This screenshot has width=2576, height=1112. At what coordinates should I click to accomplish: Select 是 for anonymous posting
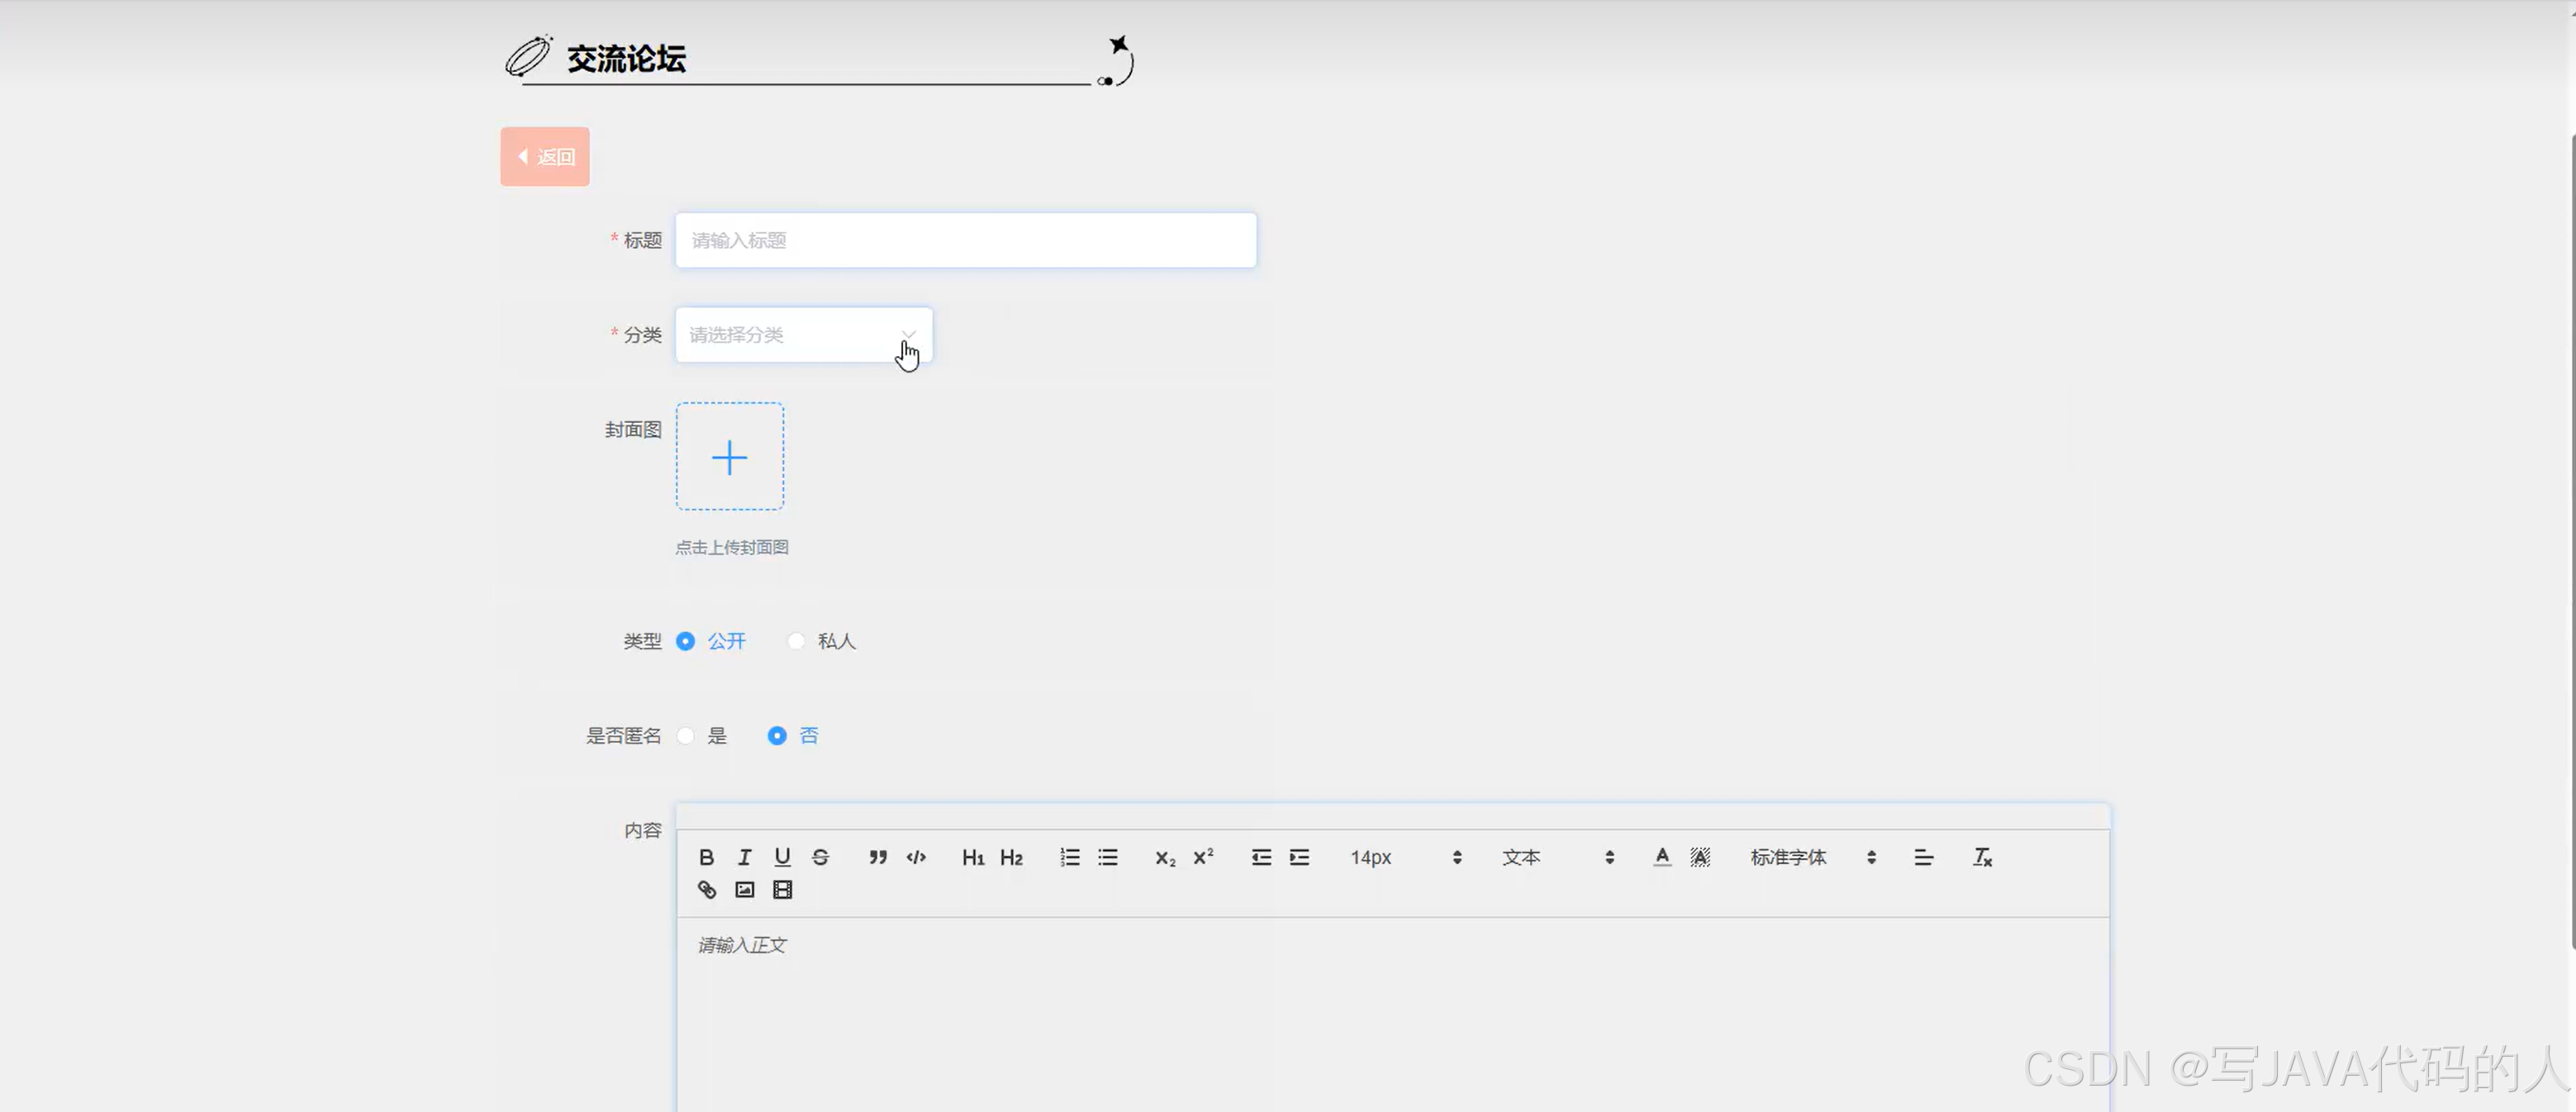click(x=686, y=736)
